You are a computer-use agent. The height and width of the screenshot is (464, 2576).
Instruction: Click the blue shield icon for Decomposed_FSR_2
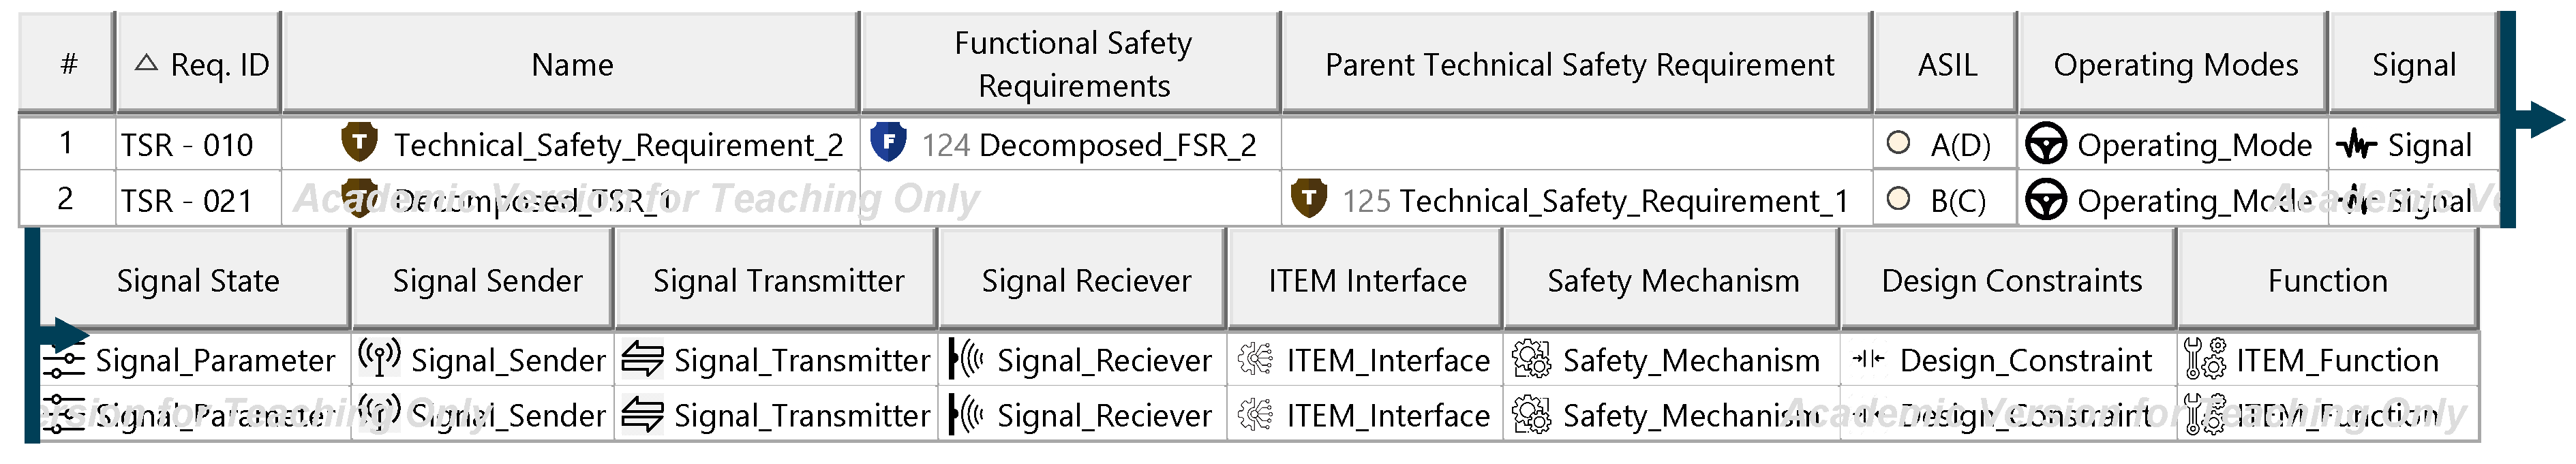(x=888, y=142)
